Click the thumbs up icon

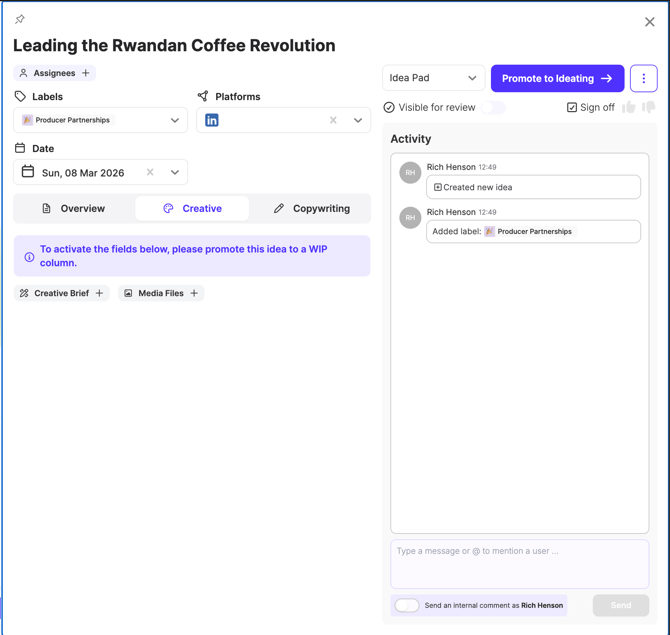tap(628, 107)
